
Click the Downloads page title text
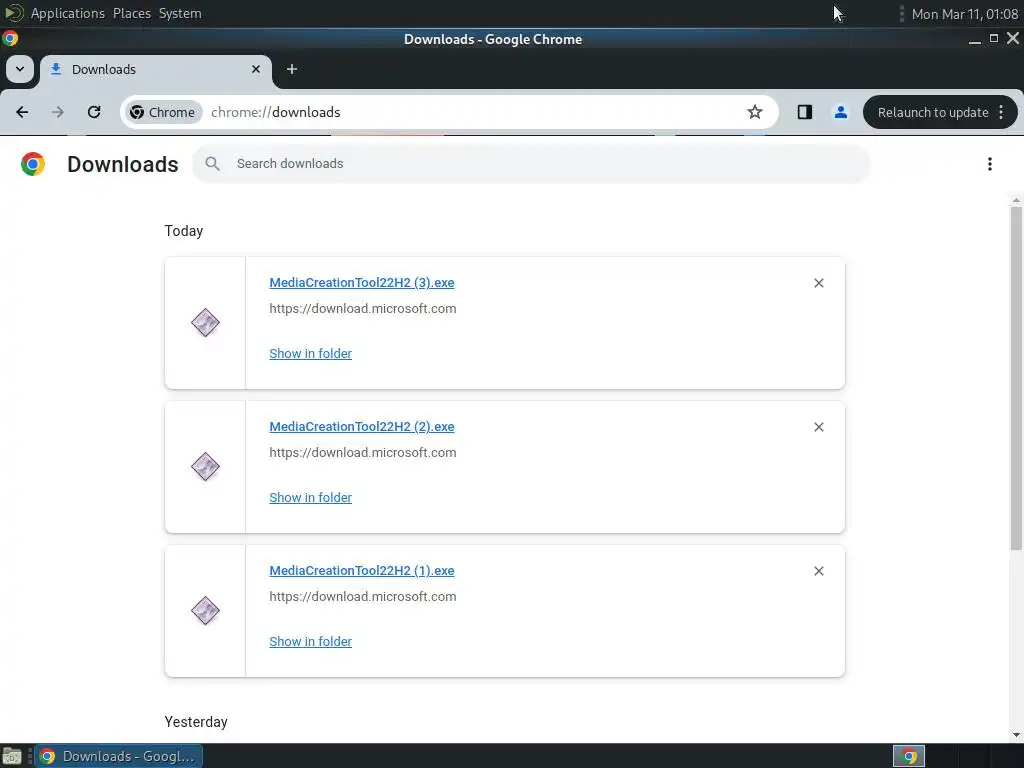123,164
